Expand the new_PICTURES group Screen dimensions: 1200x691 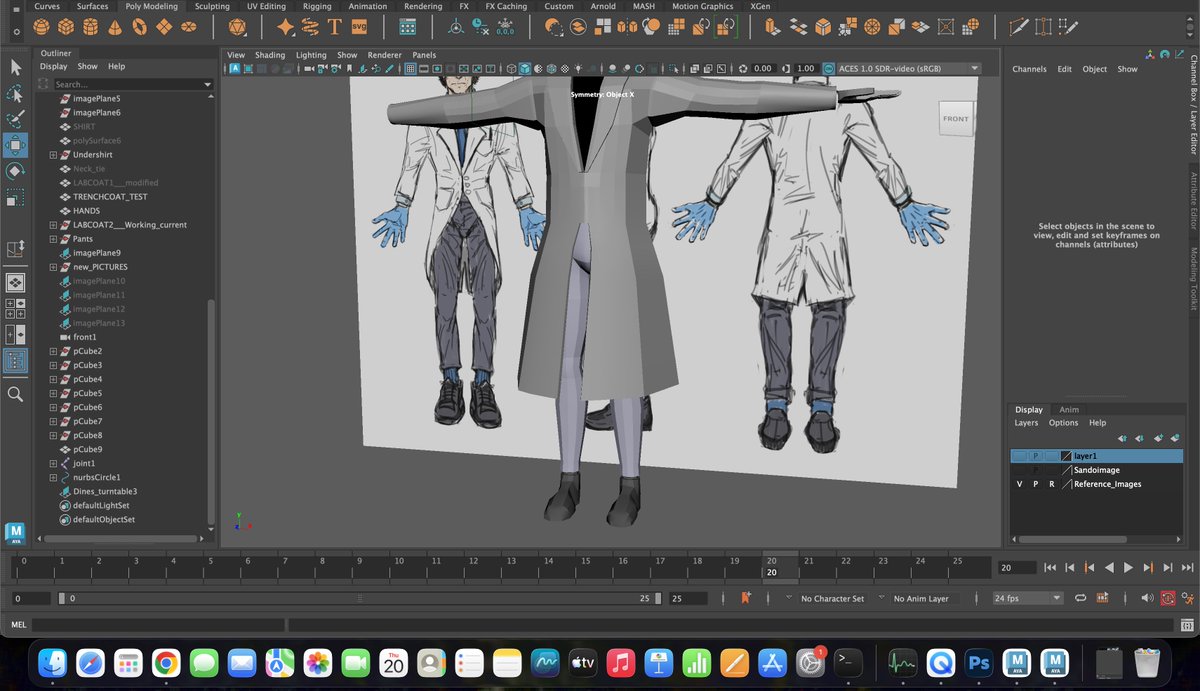pyautogui.click(x=53, y=267)
